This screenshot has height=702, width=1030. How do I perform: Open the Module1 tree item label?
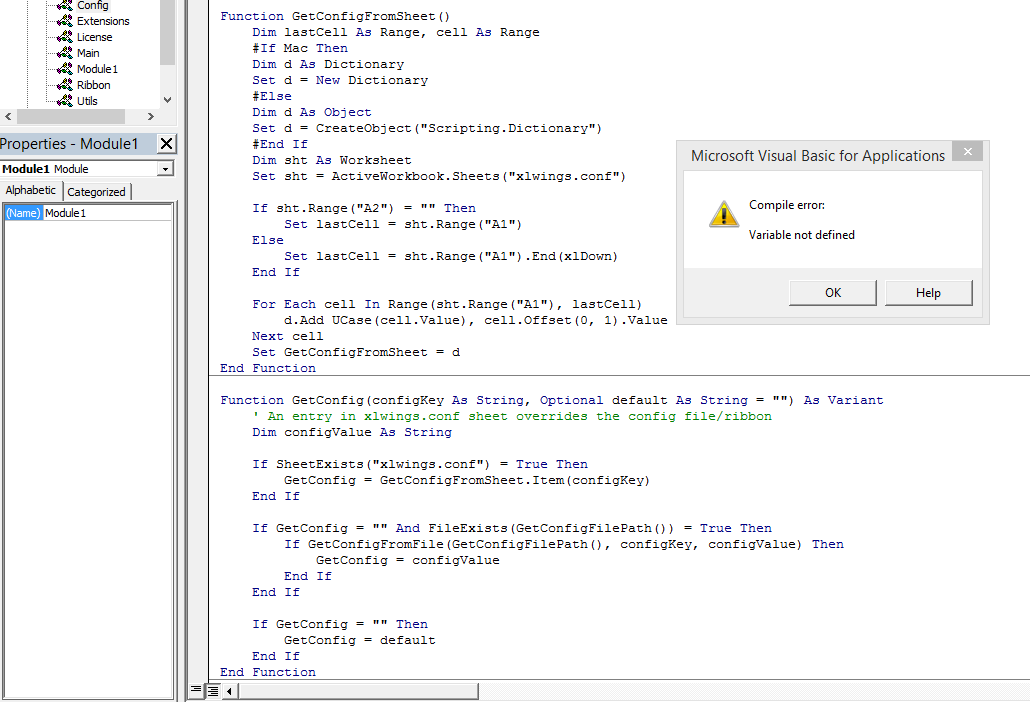97,69
